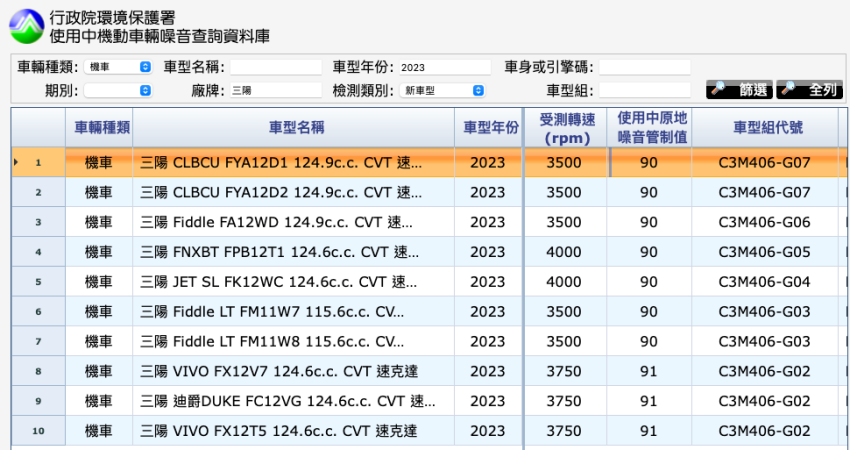Select row number 2 header cell
Image resolution: width=850 pixels, height=450 pixels.
(x=38, y=192)
